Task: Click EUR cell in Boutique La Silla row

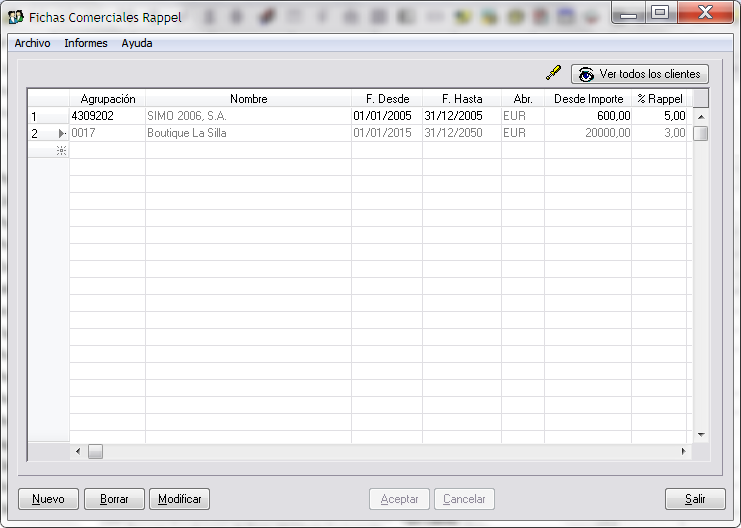Action: [523, 133]
